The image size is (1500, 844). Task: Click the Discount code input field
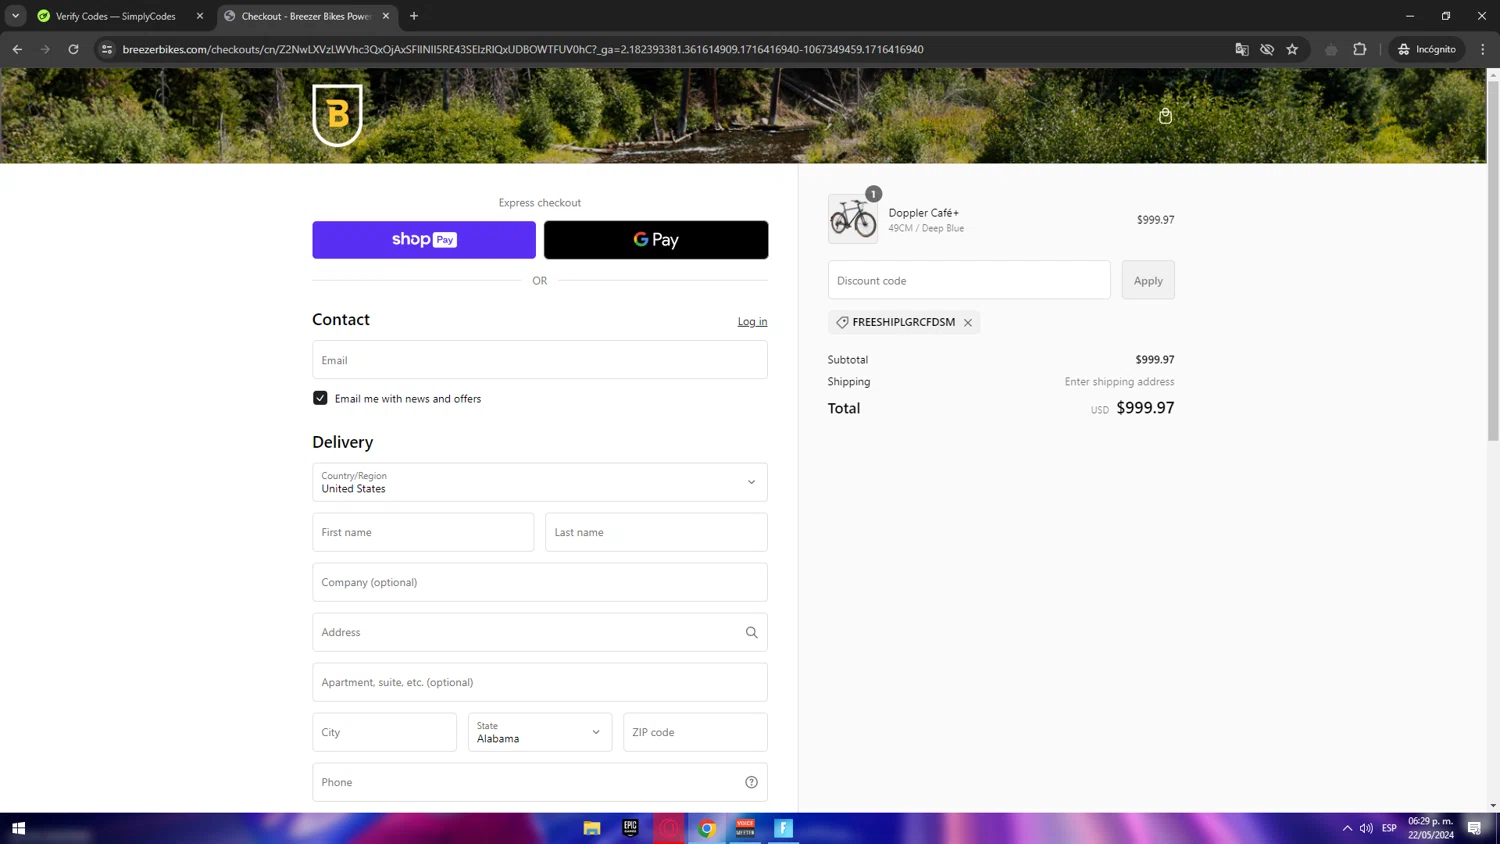(x=969, y=280)
